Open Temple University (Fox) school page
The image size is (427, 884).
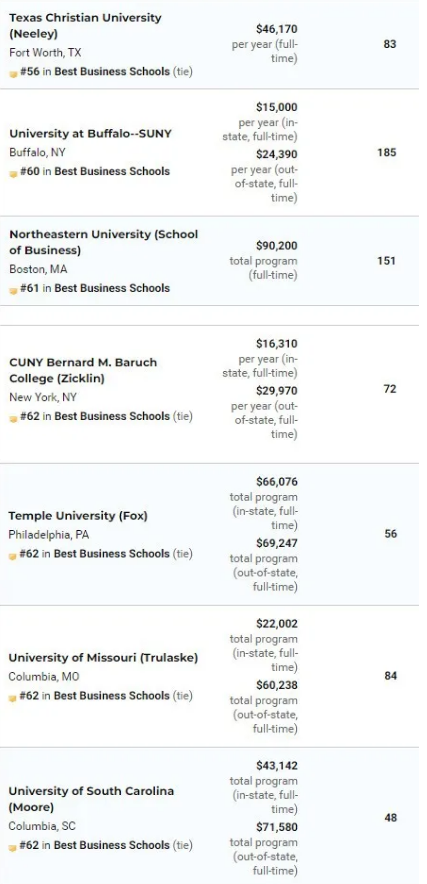[78, 516]
